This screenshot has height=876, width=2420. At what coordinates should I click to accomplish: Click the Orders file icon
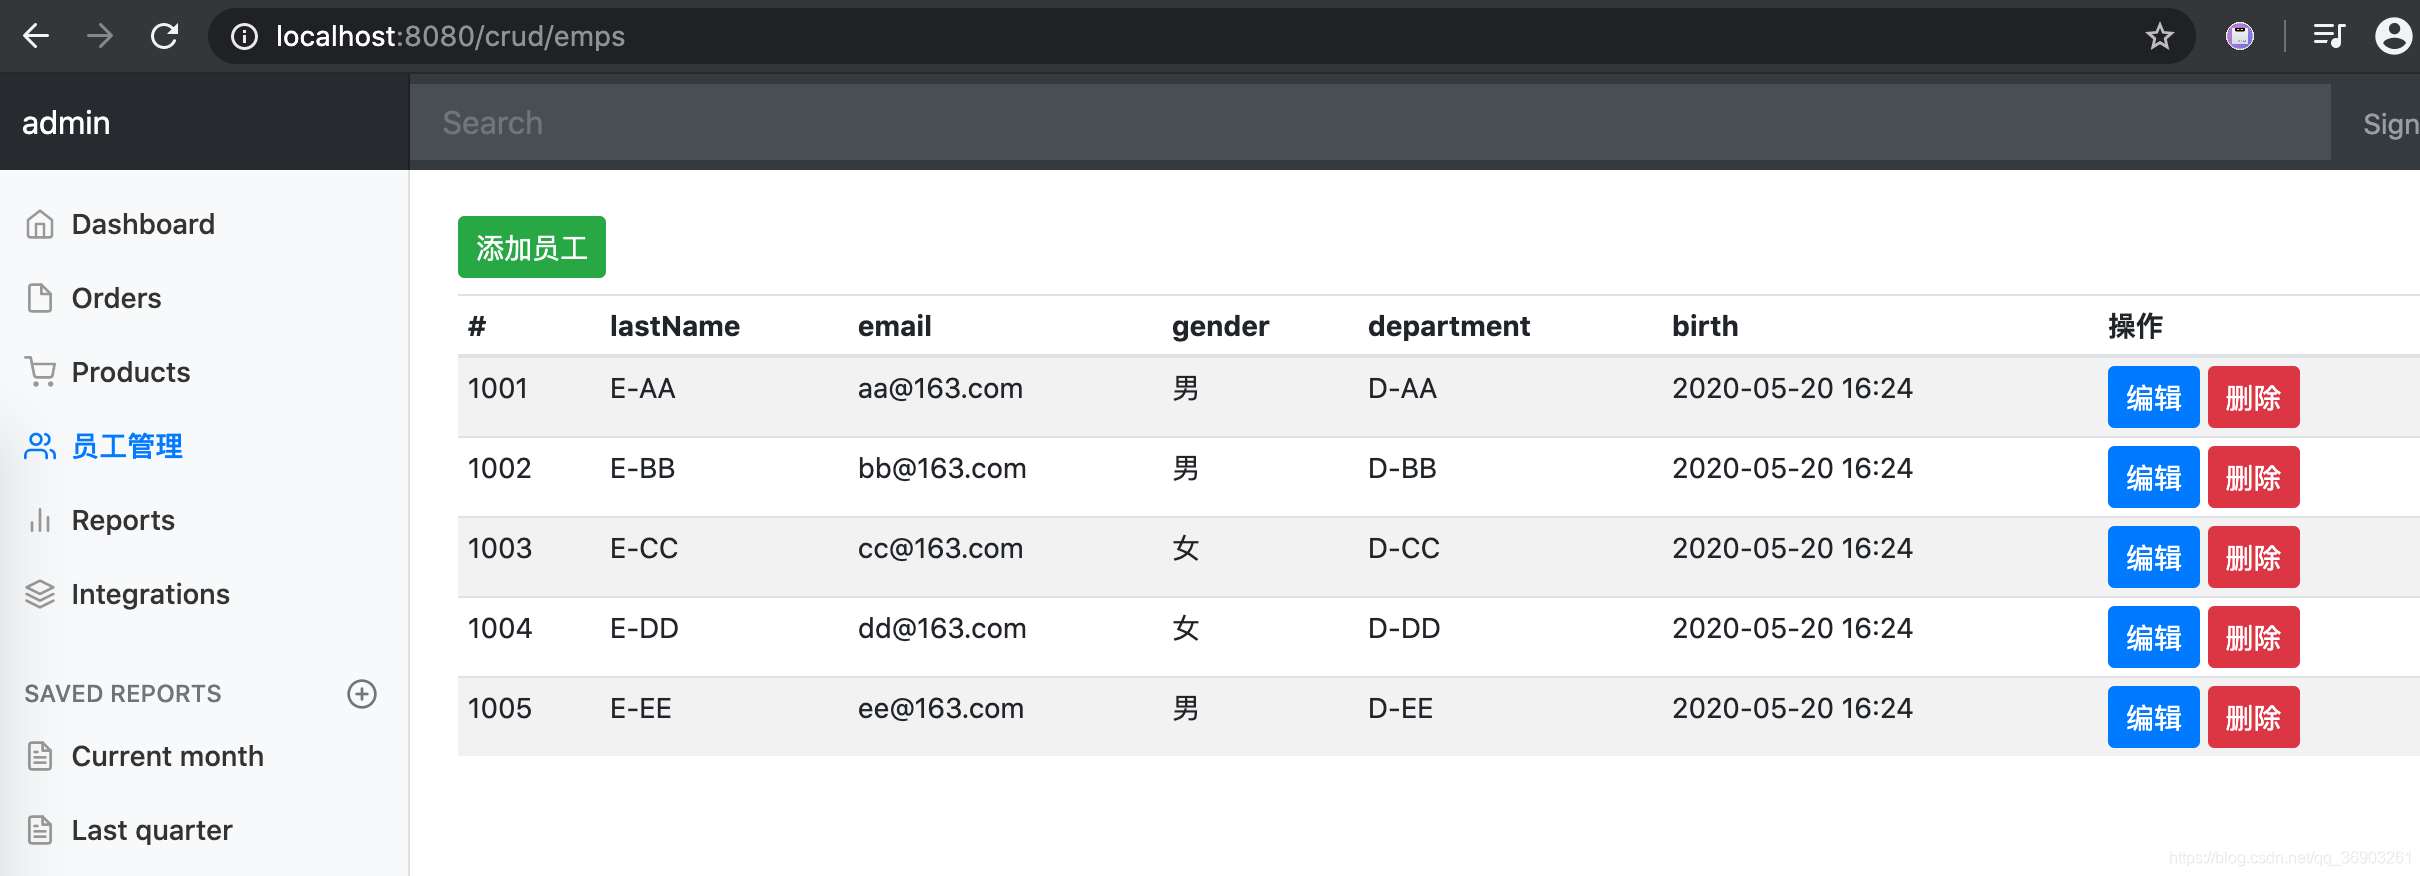(40, 298)
